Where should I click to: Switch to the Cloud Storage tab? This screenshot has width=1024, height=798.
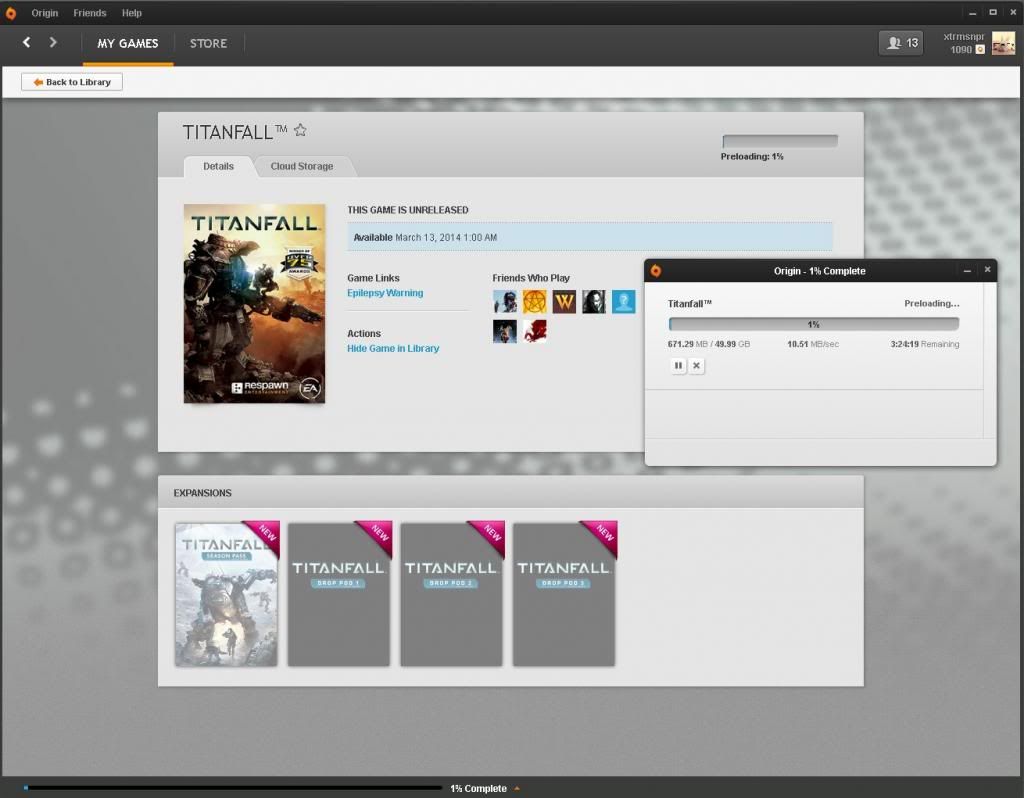click(301, 166)
